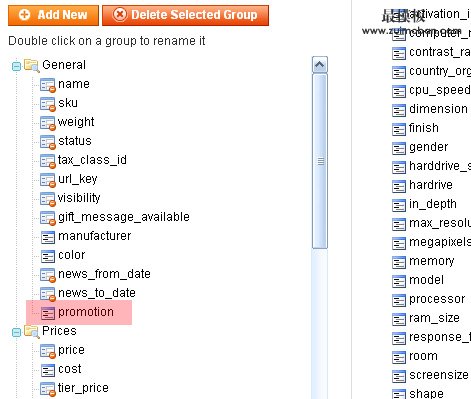Viewport: 471px width, 399px height.
Task: Select the cost attribute
Action: coord(70,369)
